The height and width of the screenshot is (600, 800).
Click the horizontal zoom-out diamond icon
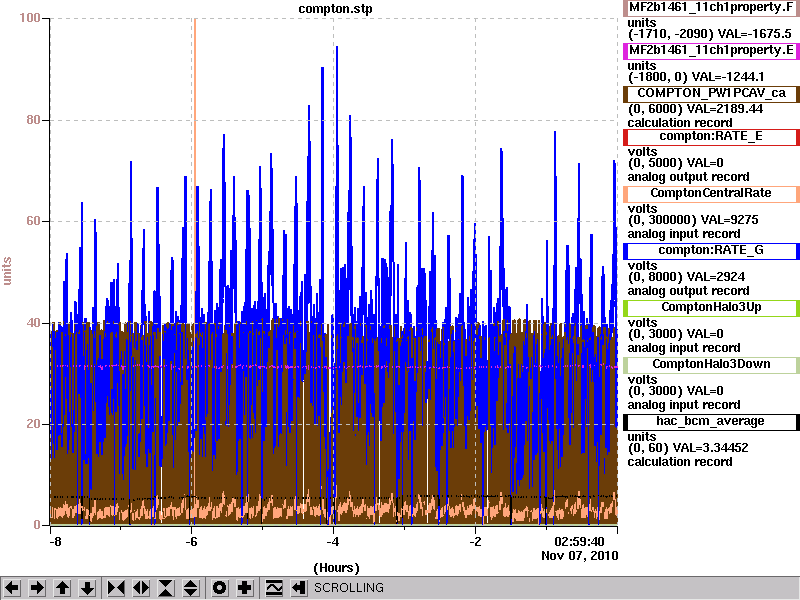(x=141, y=588)
